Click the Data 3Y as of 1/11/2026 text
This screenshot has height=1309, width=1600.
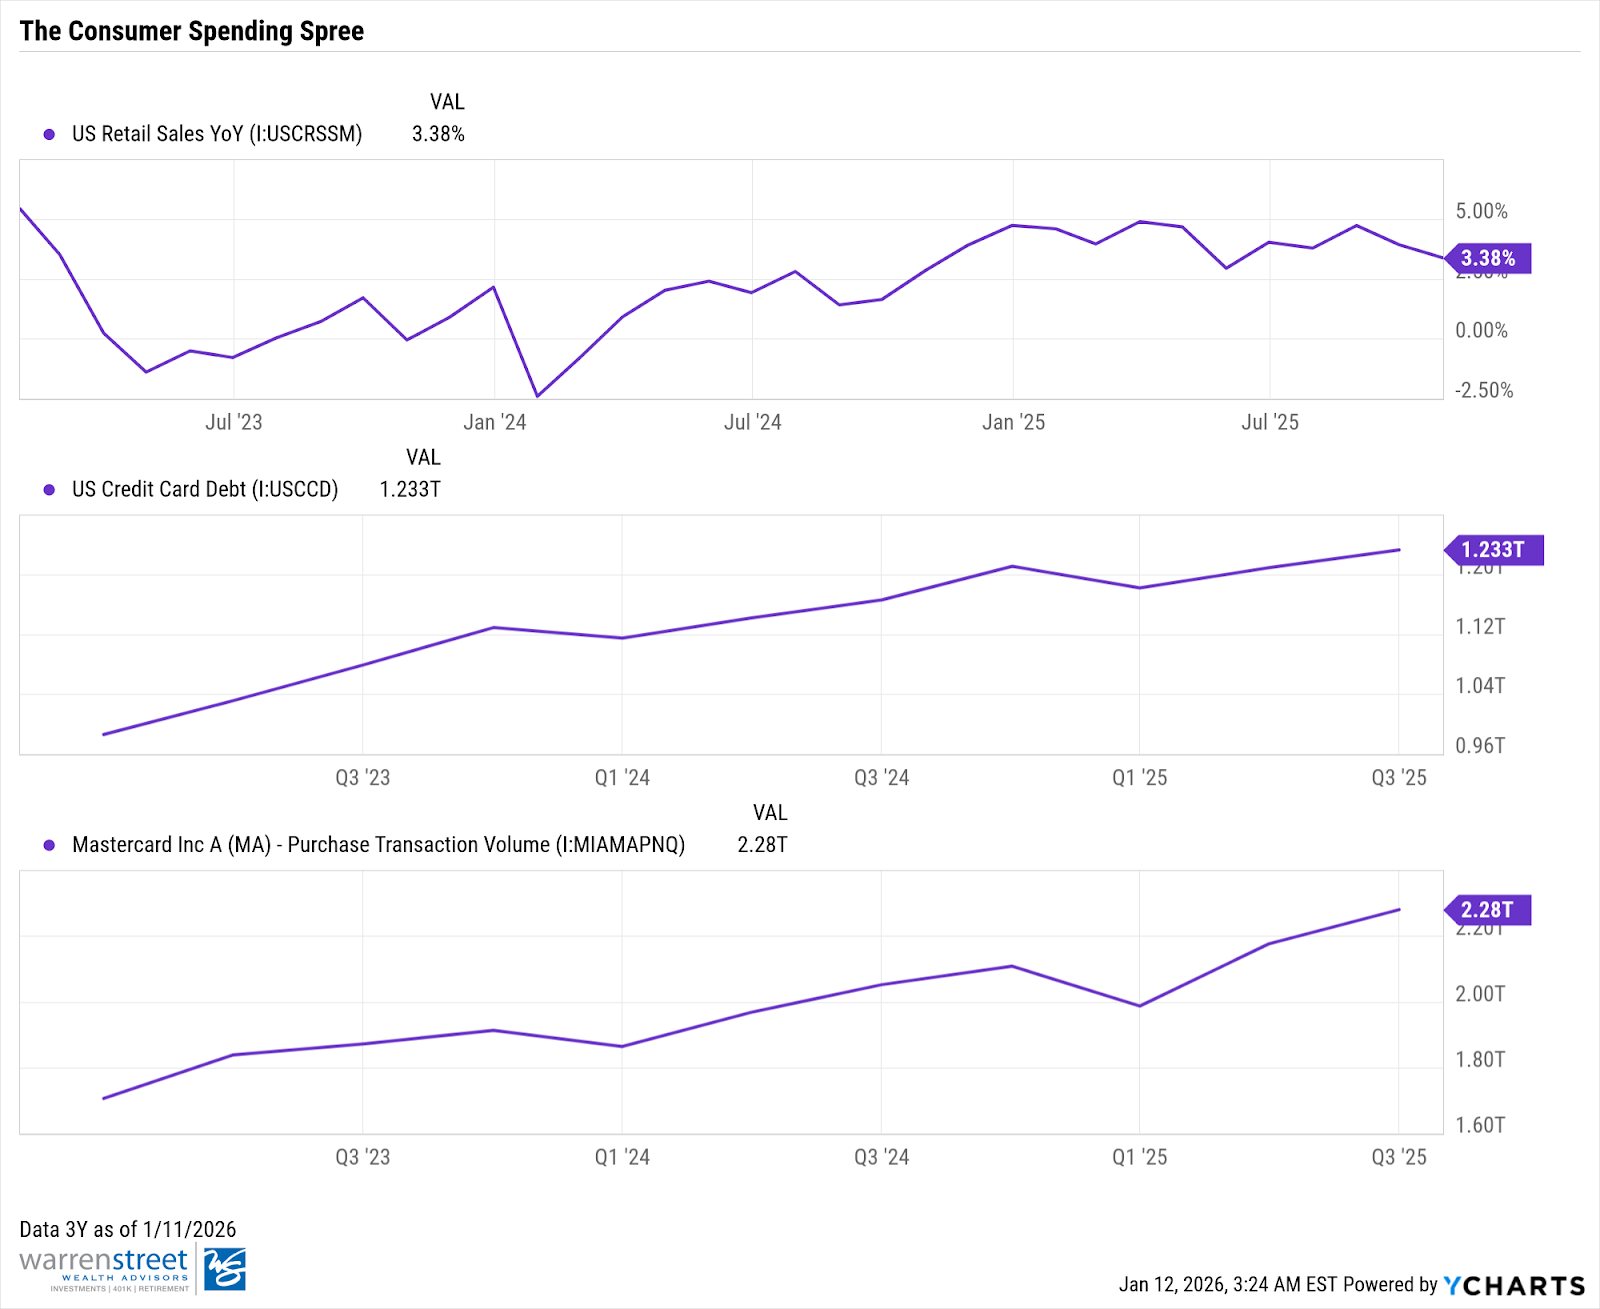point(128,1229)
